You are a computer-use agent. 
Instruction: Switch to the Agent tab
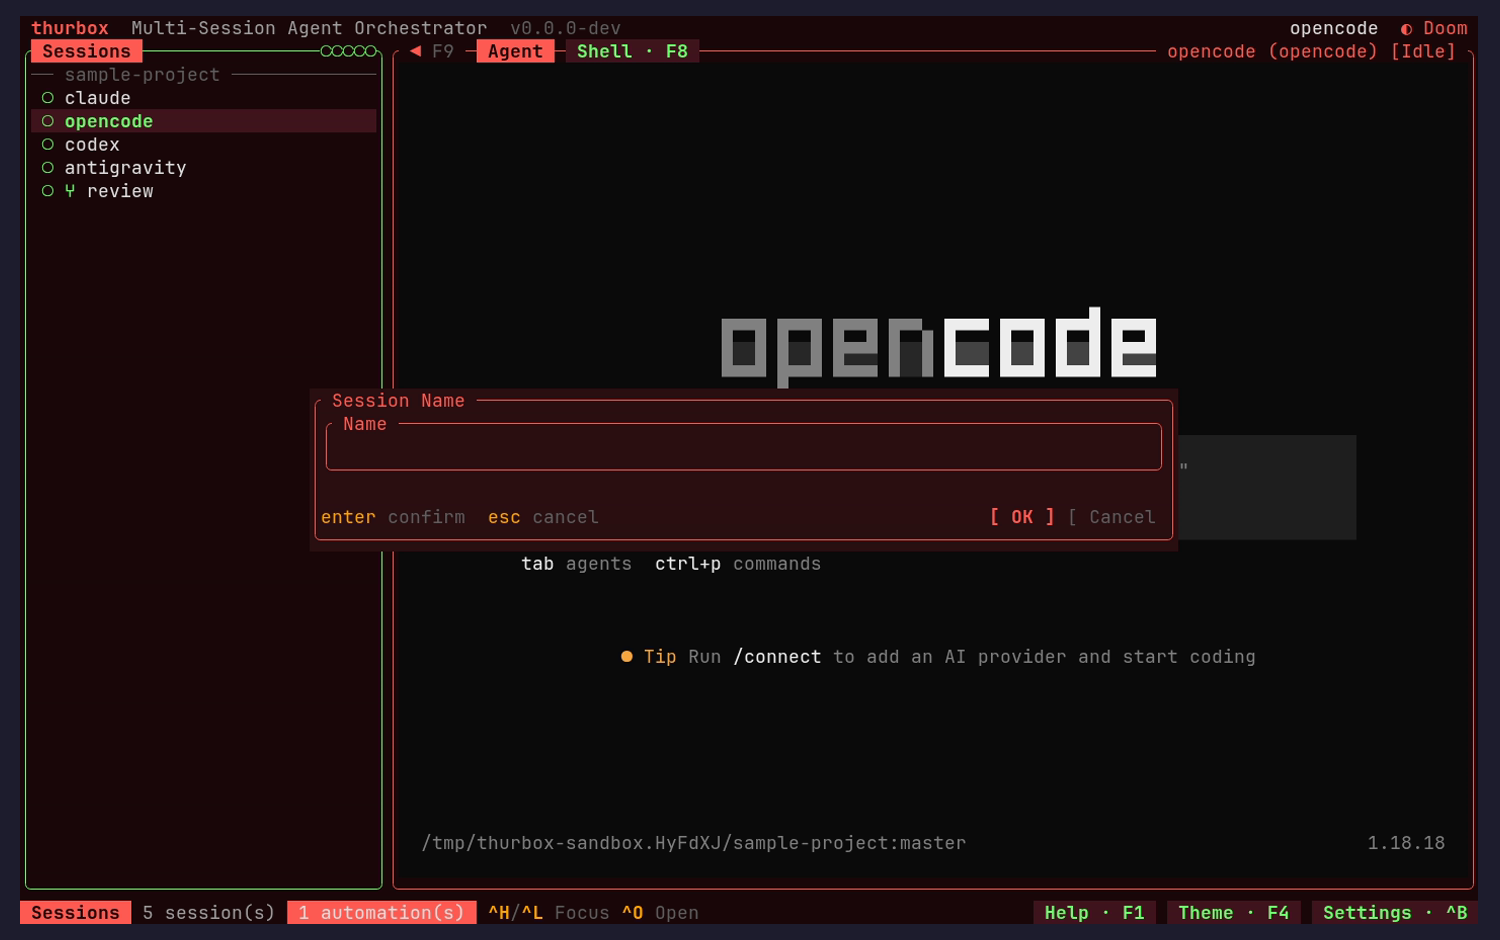coord(515,51)
